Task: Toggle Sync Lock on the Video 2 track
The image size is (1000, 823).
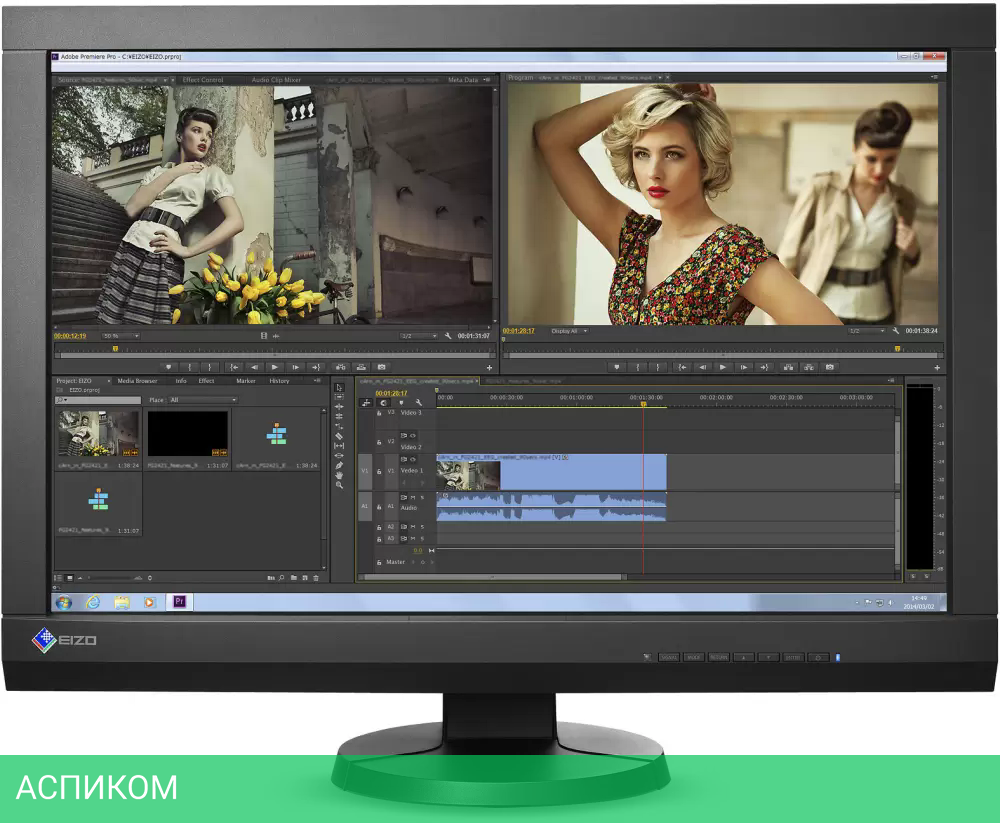Action: 404,434
